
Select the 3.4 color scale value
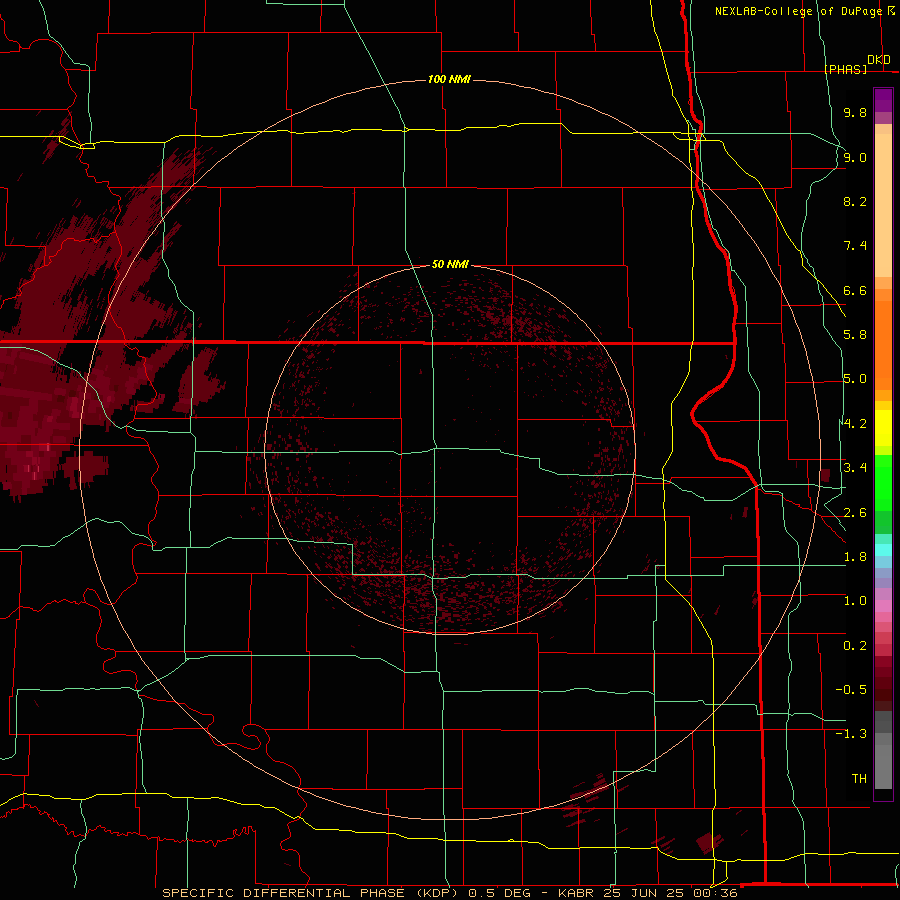point(855,468)
